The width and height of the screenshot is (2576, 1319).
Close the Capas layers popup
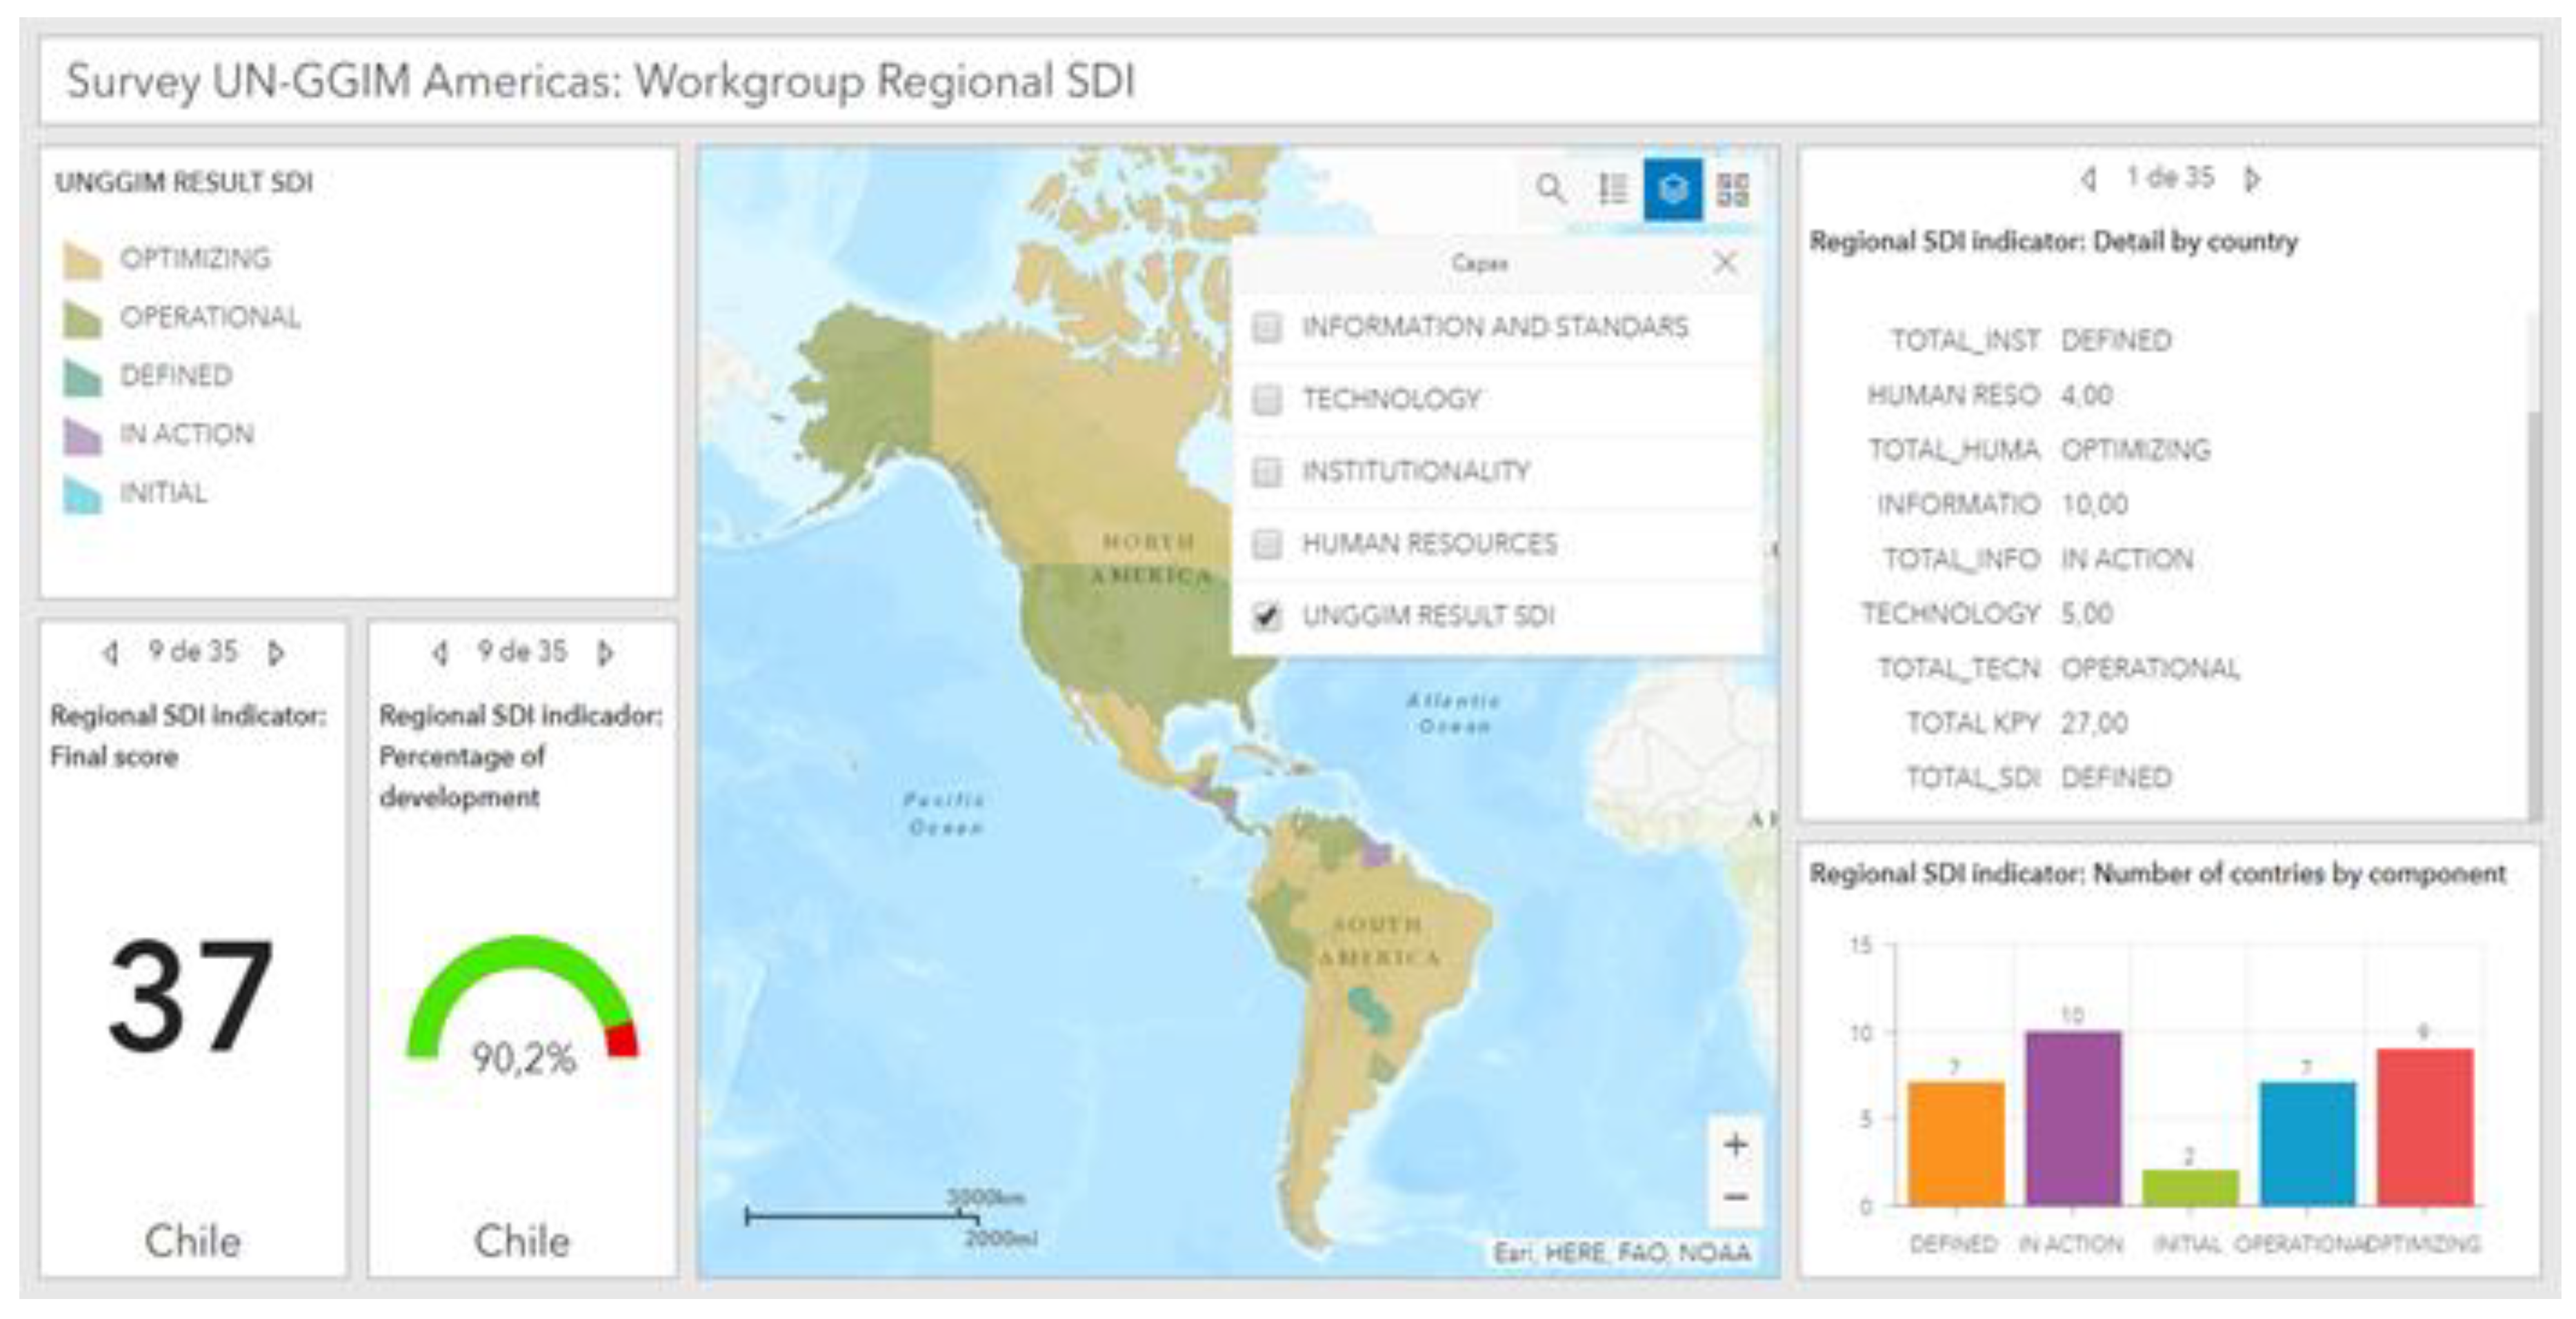point(1725,263)
